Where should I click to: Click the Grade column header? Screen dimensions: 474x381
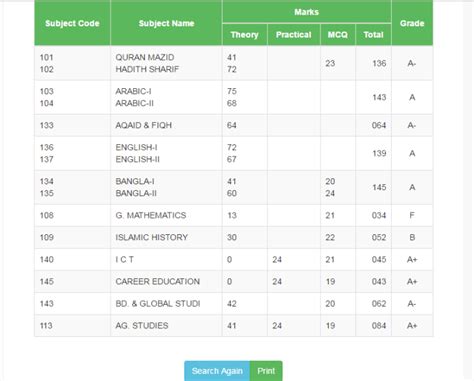pyautogui.click(x=412, y=23)
